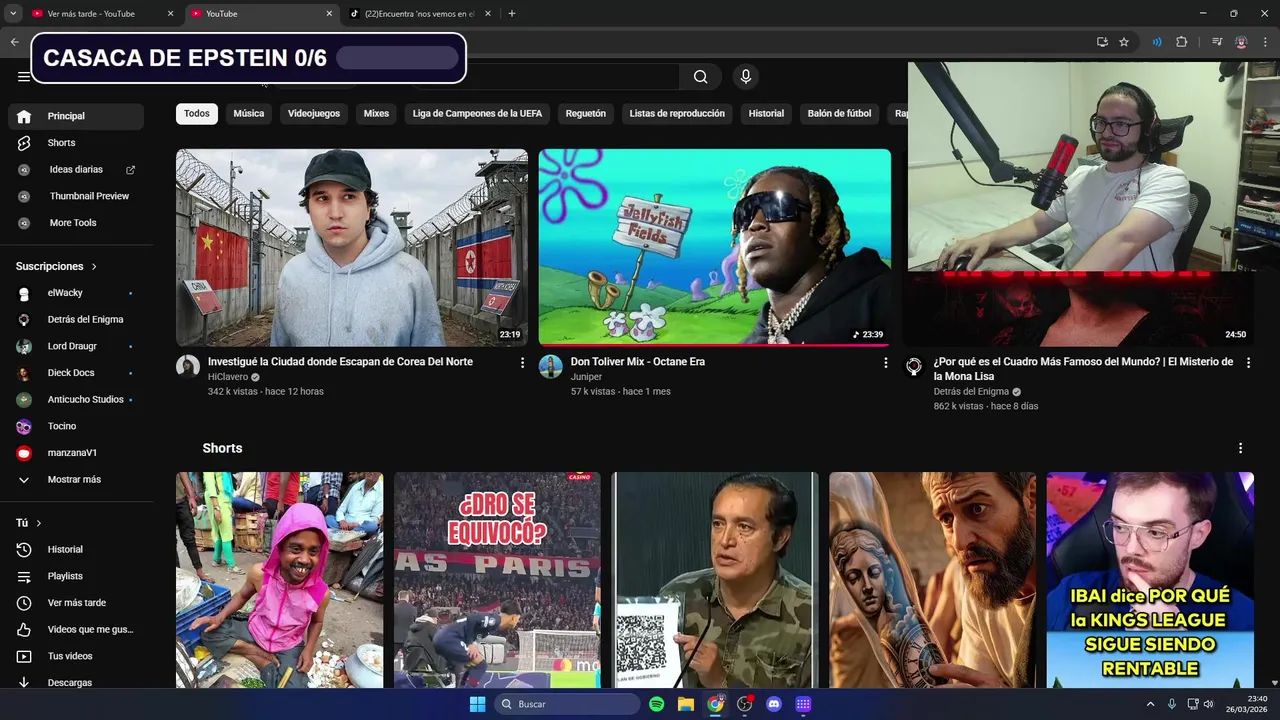This screenshot has width=1280, height=720.
Task: Expand the Suscripciones section
Action: [57, 267]
